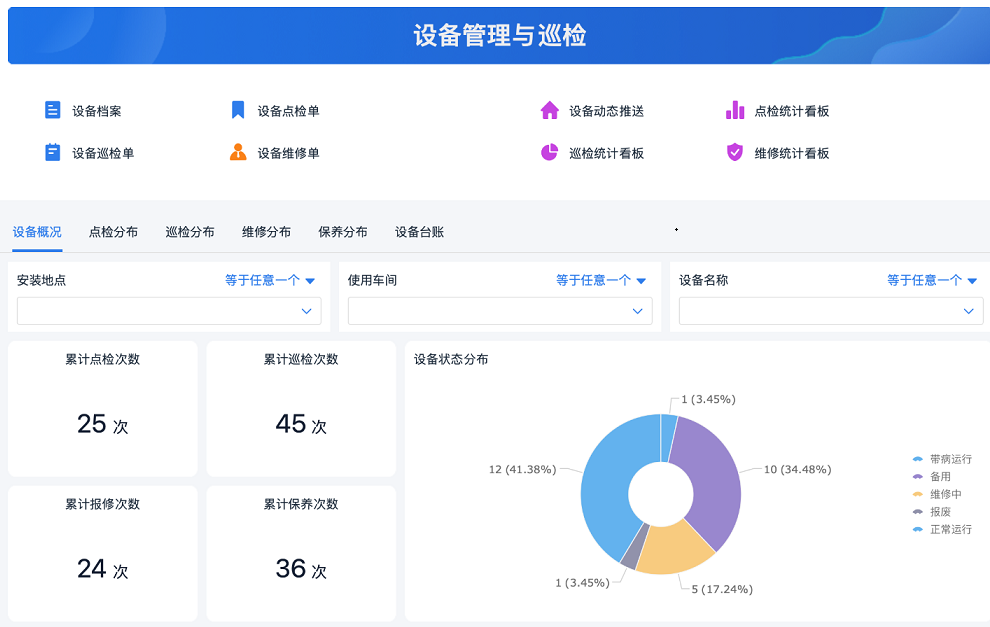Open the 设备点检单 link
This screenshot has height=627, width=990.
[289, 111]
